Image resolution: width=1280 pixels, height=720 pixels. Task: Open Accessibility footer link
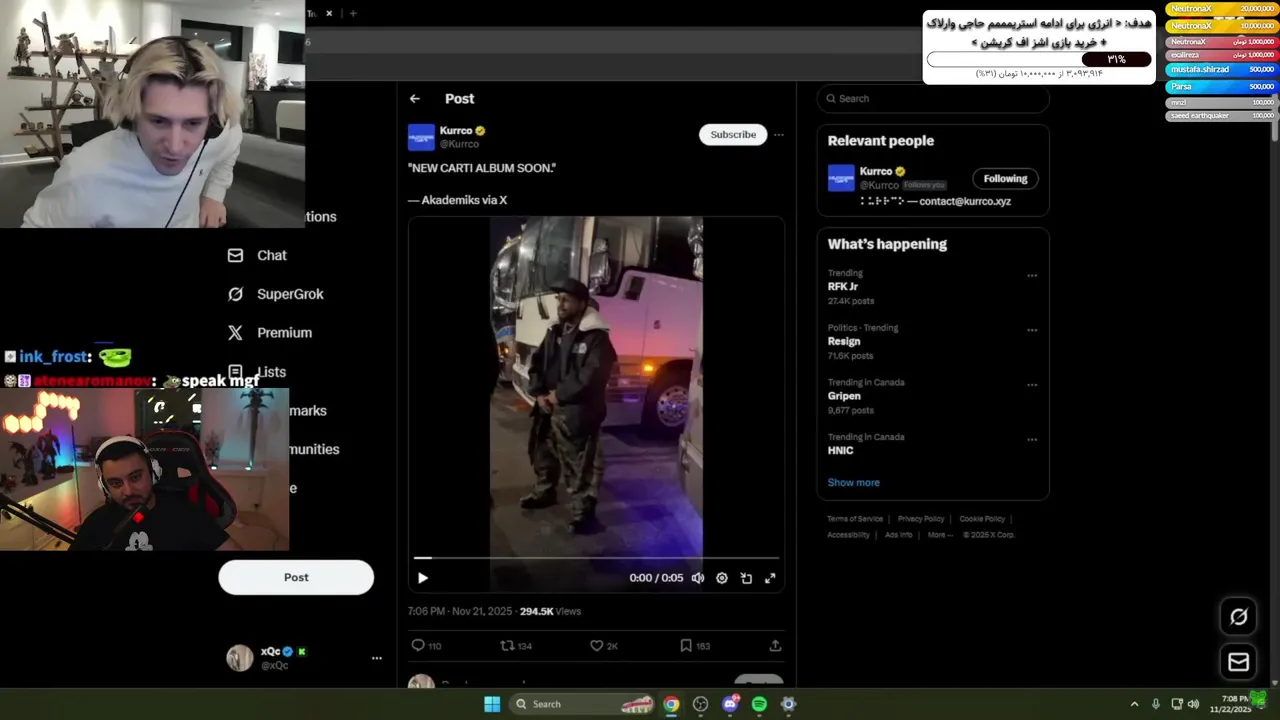click(848, 535)
